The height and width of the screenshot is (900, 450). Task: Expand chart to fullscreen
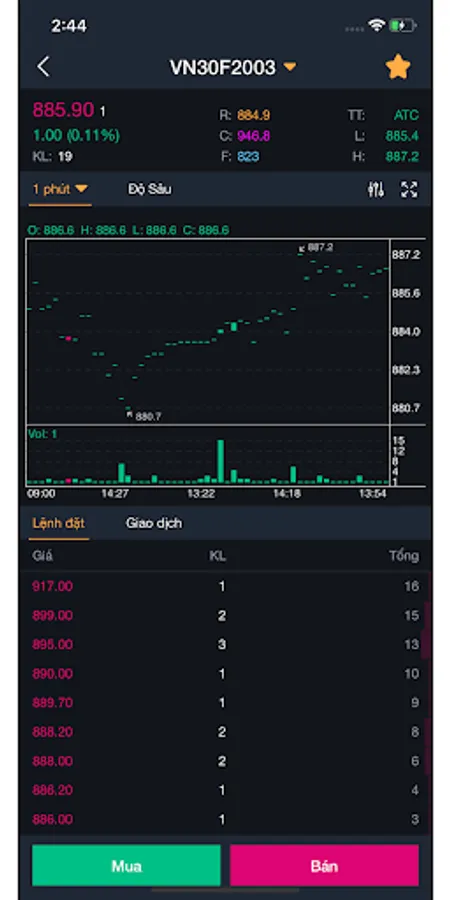409,189
